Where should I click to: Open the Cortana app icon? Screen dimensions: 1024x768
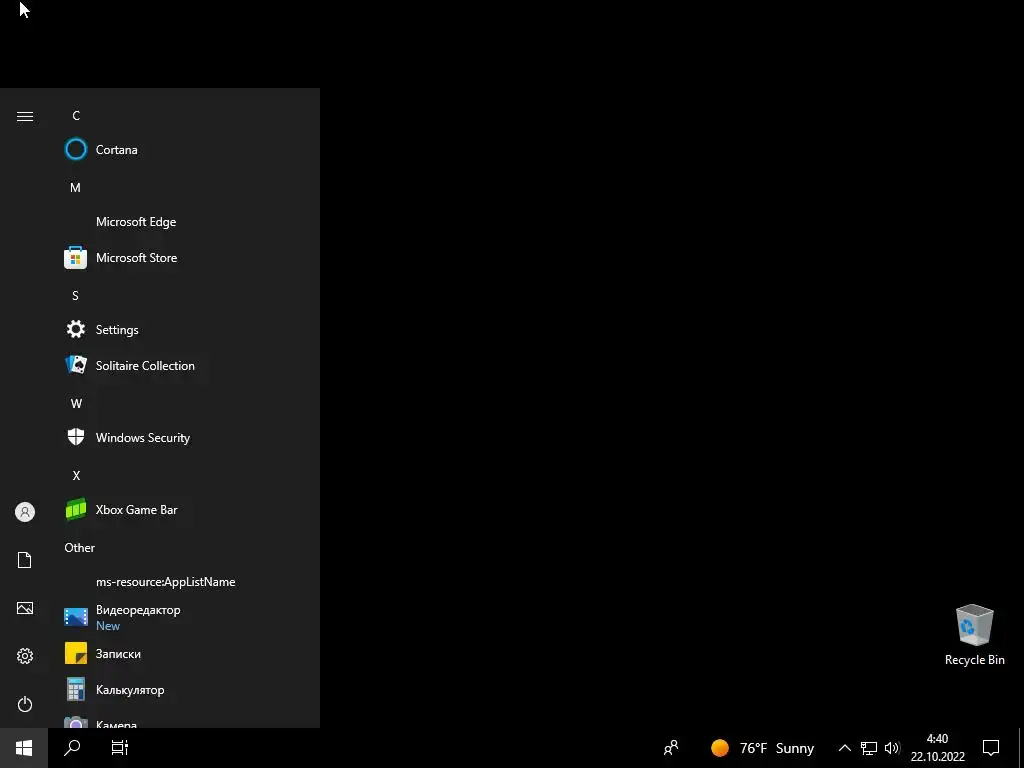pos(76,150)
